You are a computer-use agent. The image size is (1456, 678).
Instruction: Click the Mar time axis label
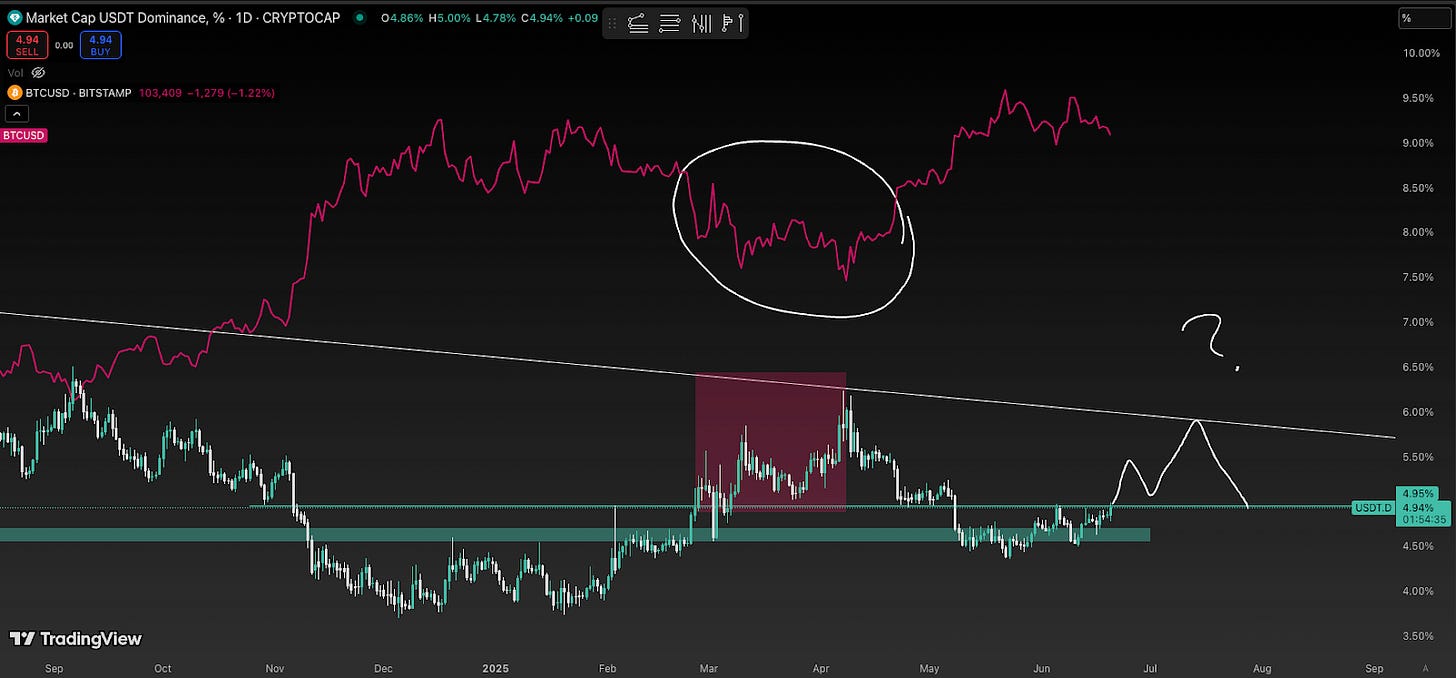tap(709, 667)
